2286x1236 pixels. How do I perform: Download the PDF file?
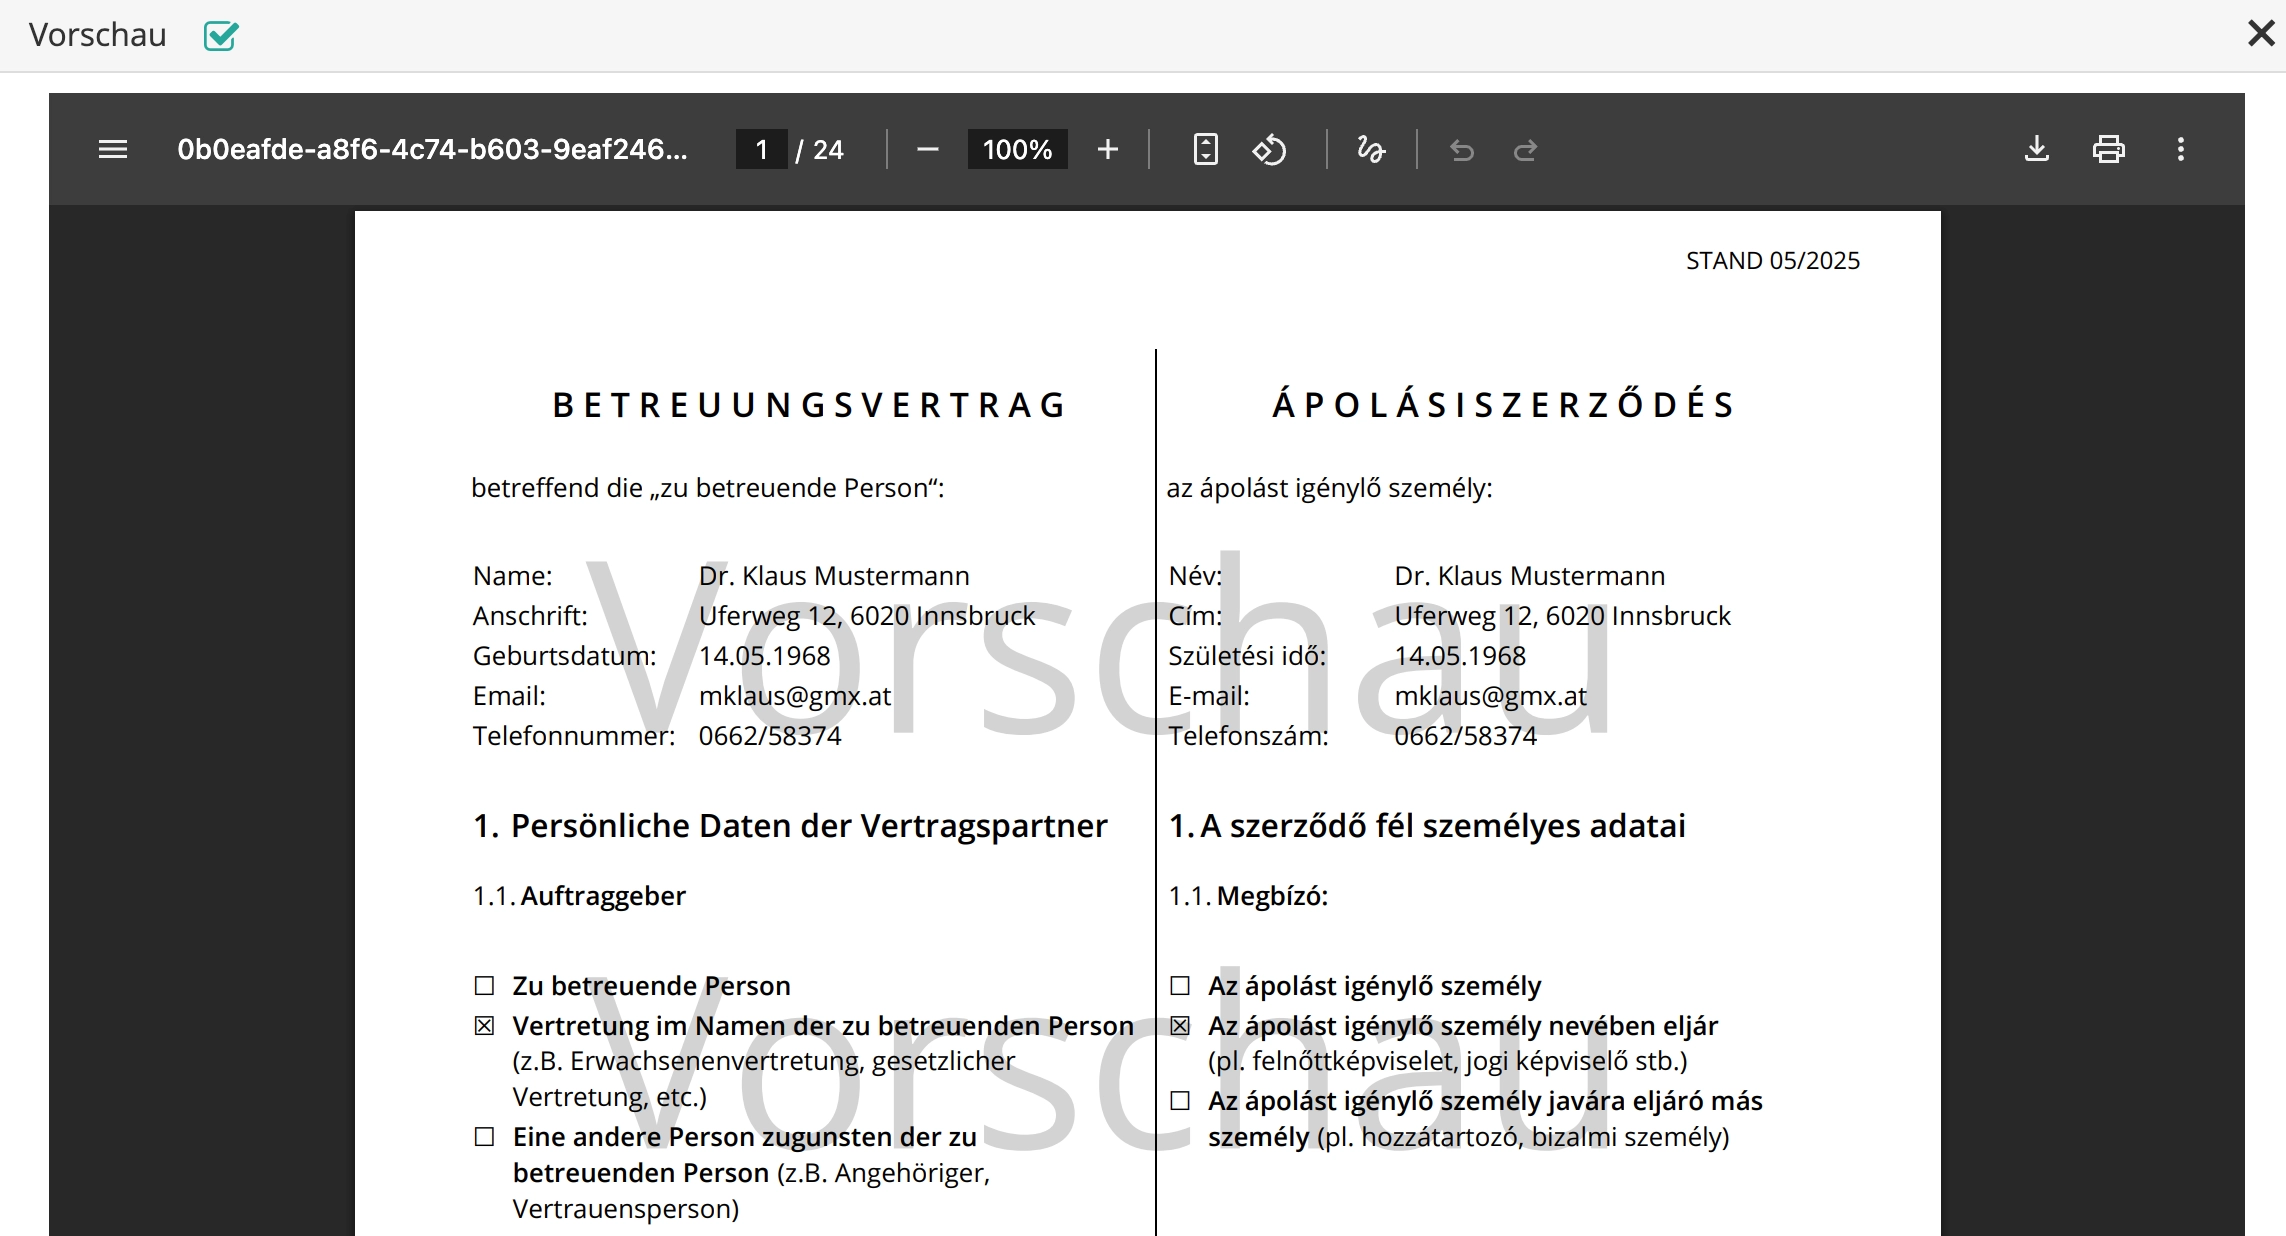pyautogui.click(x=2037, y=150)
